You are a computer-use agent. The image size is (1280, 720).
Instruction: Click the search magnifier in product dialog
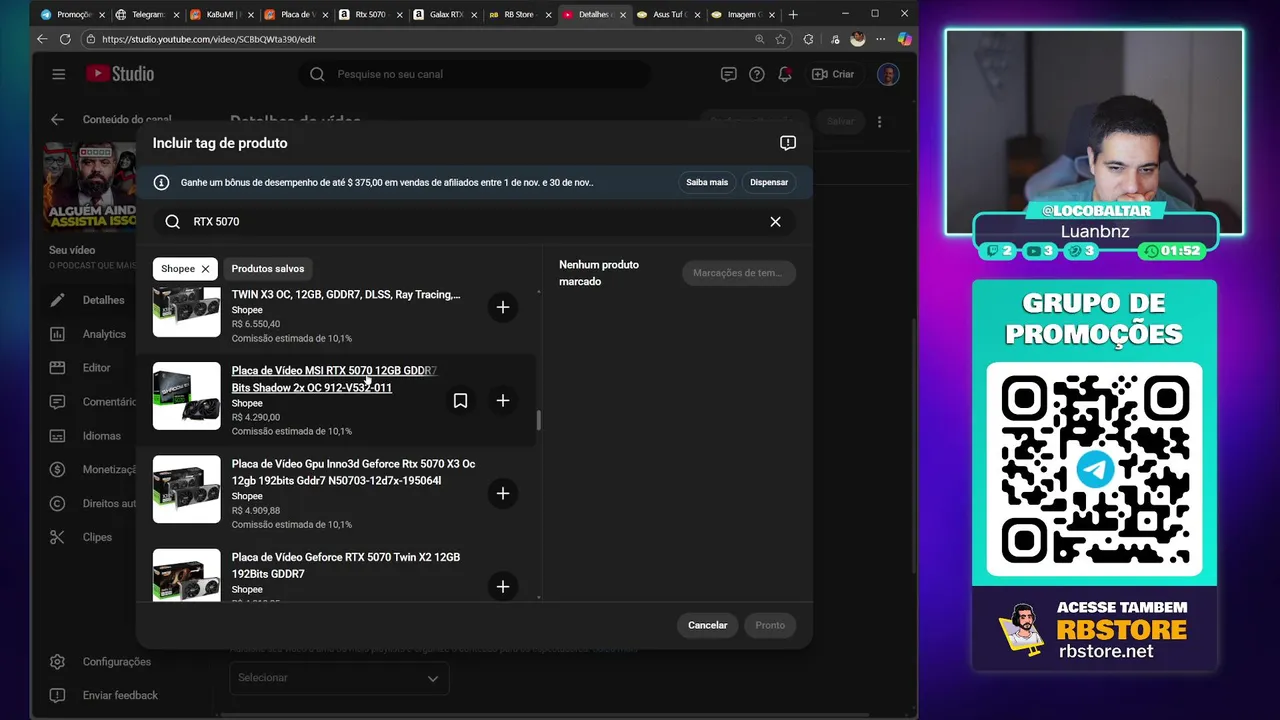tap(173, 222)
